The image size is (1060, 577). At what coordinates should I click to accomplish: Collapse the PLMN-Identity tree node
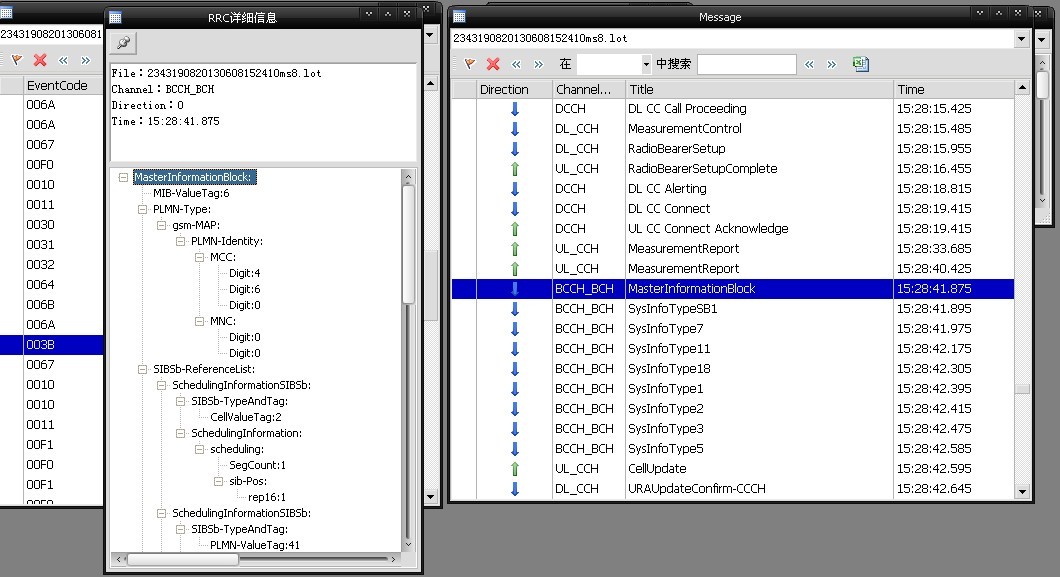tap(180, 241)
